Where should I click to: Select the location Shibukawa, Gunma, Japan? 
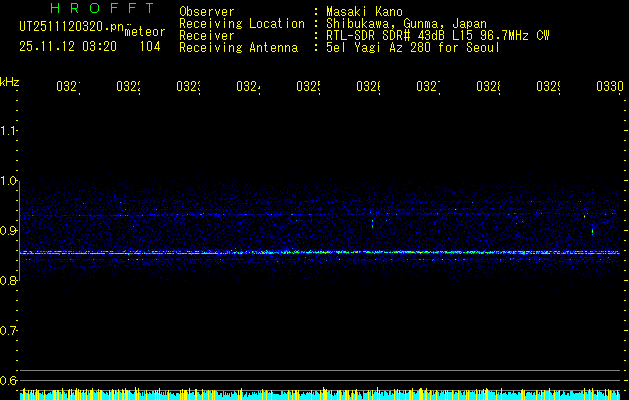click(406, 24)
